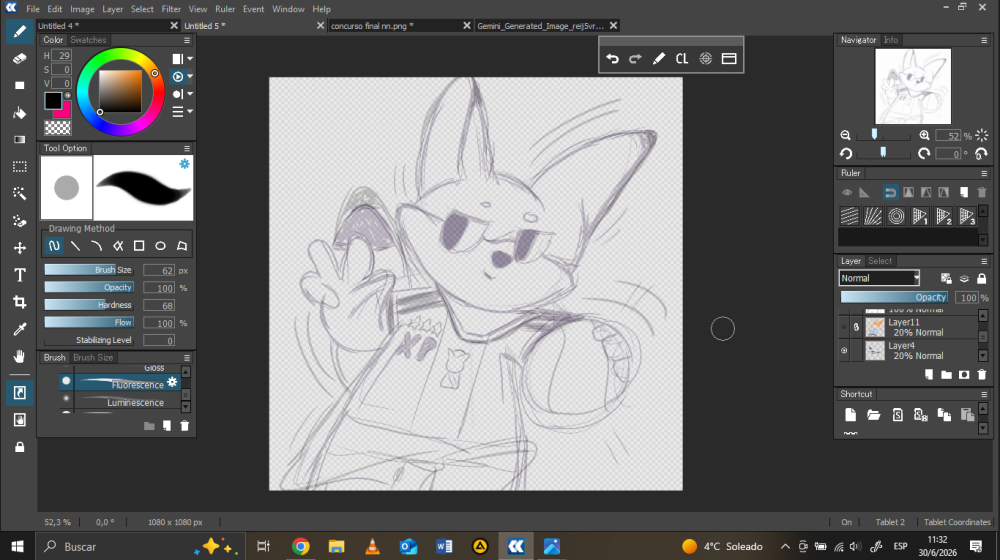Image resolution: width=1000 pixels, height=560 pixels.
Task: Click the foreground black color swatch
Action: coord(53,100)
